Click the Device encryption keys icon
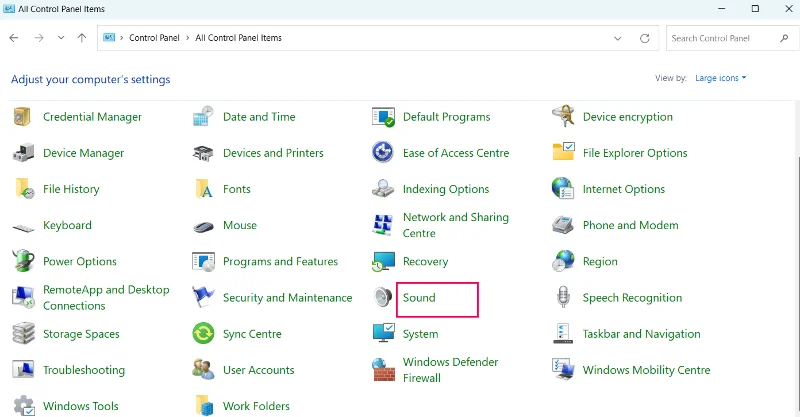 563,116
